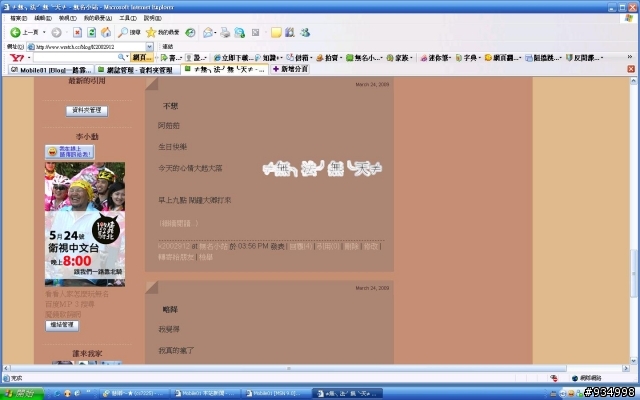Open the 編輯 (Edit) menu

tap(43, 18)
